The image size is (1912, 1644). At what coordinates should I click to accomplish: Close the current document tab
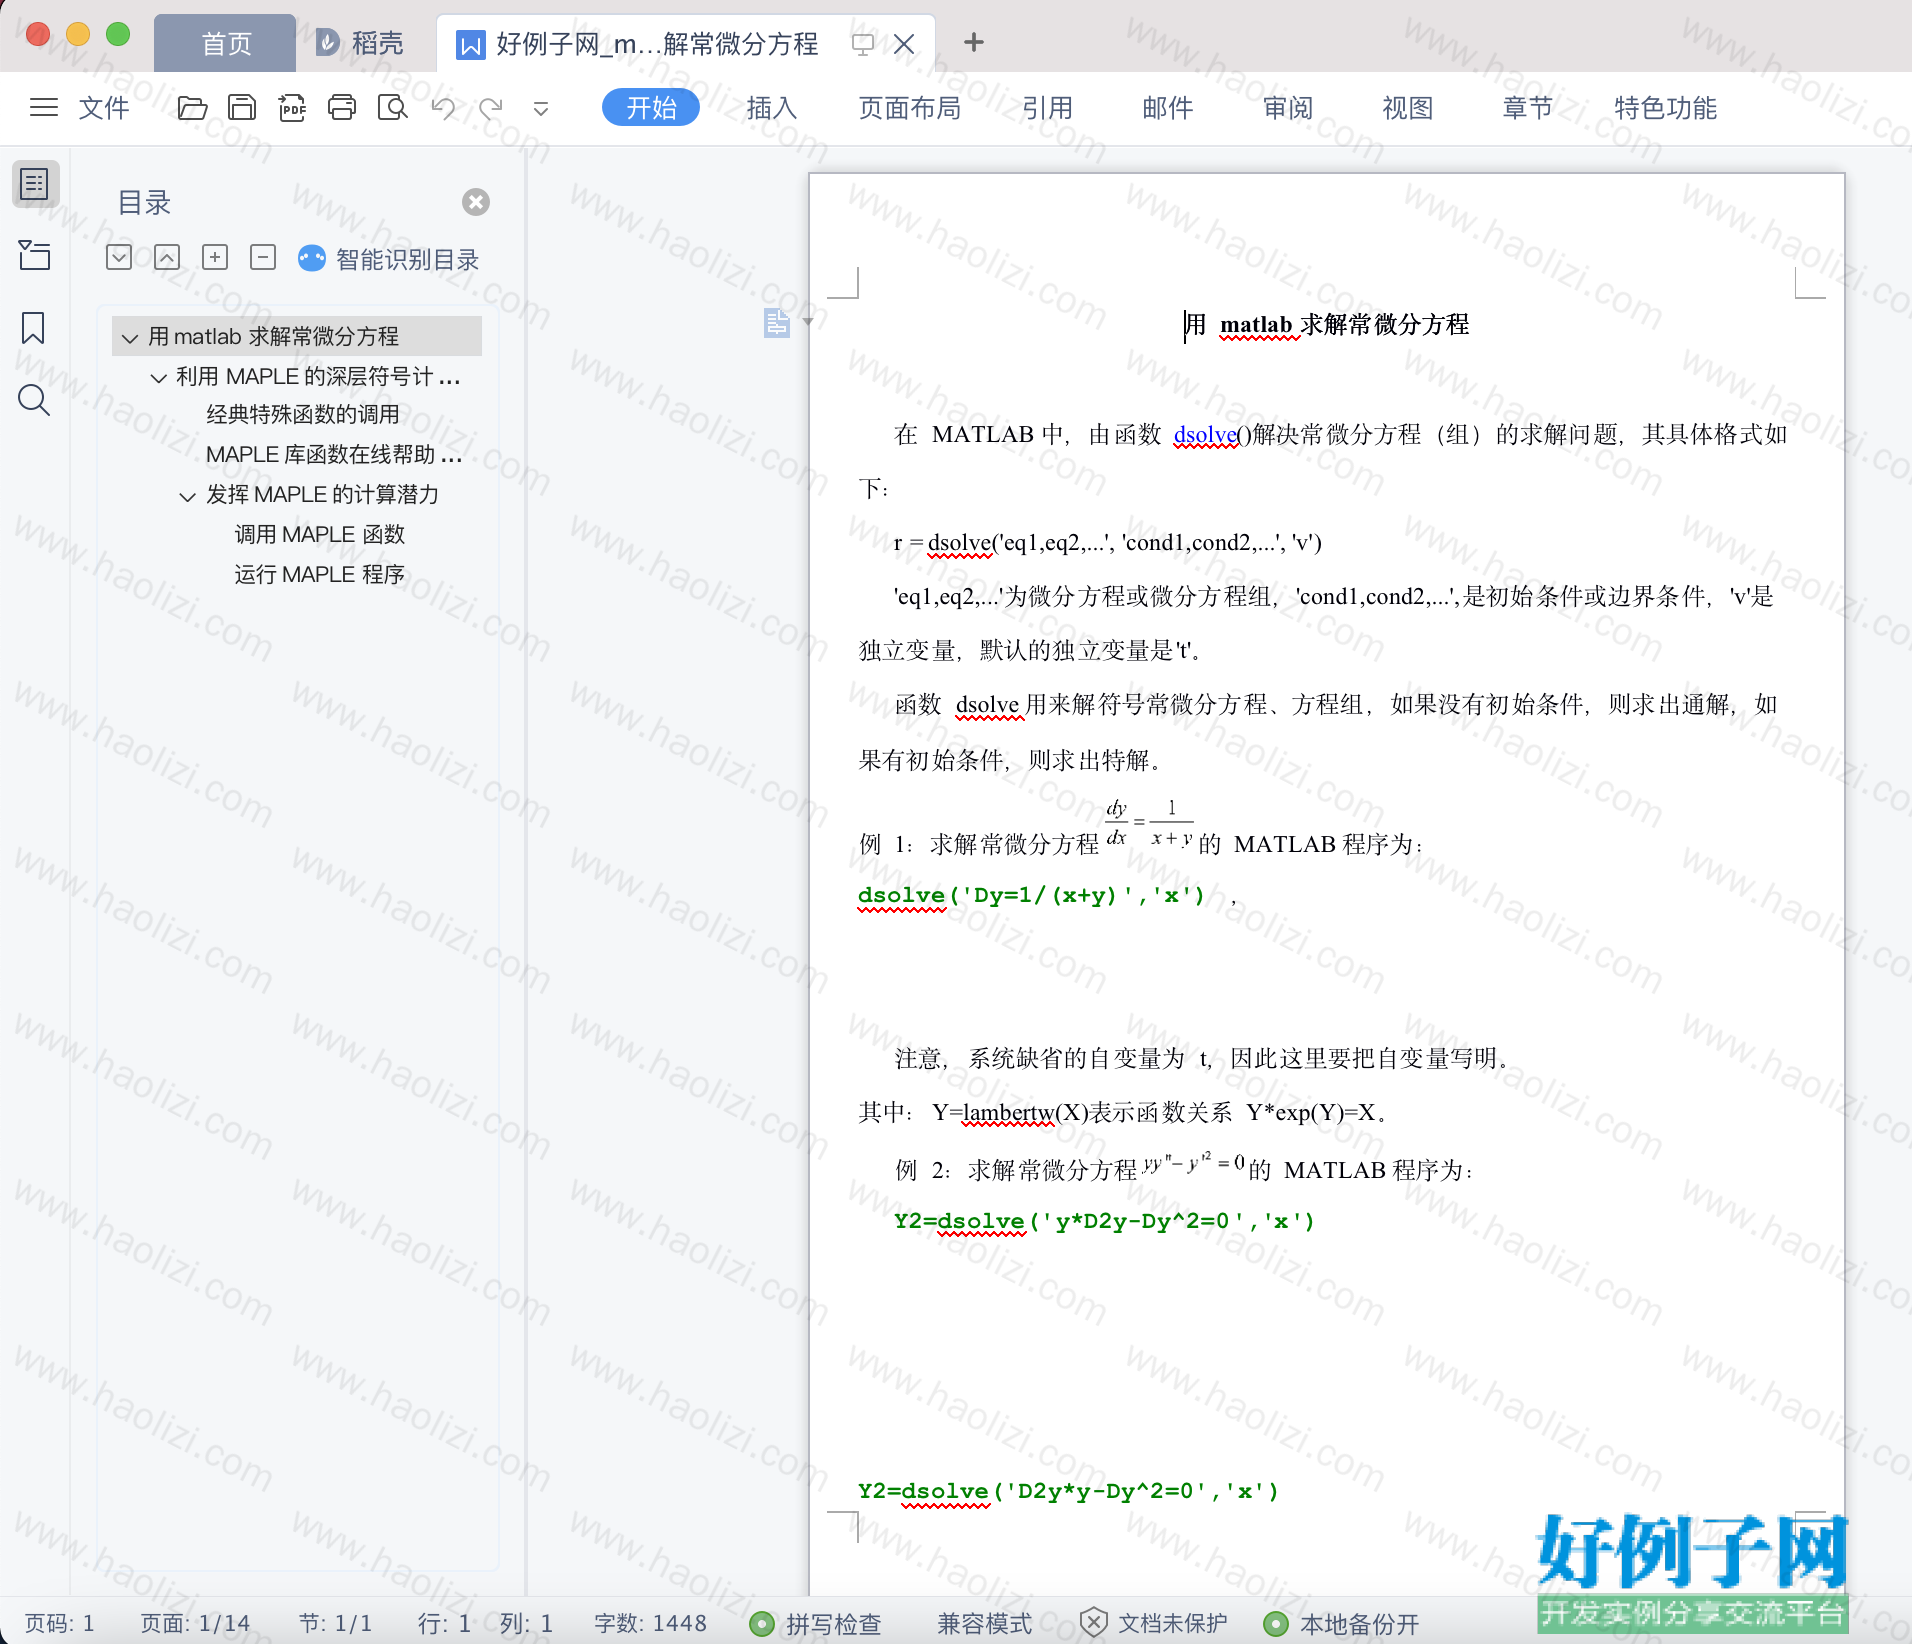(904, 43)
